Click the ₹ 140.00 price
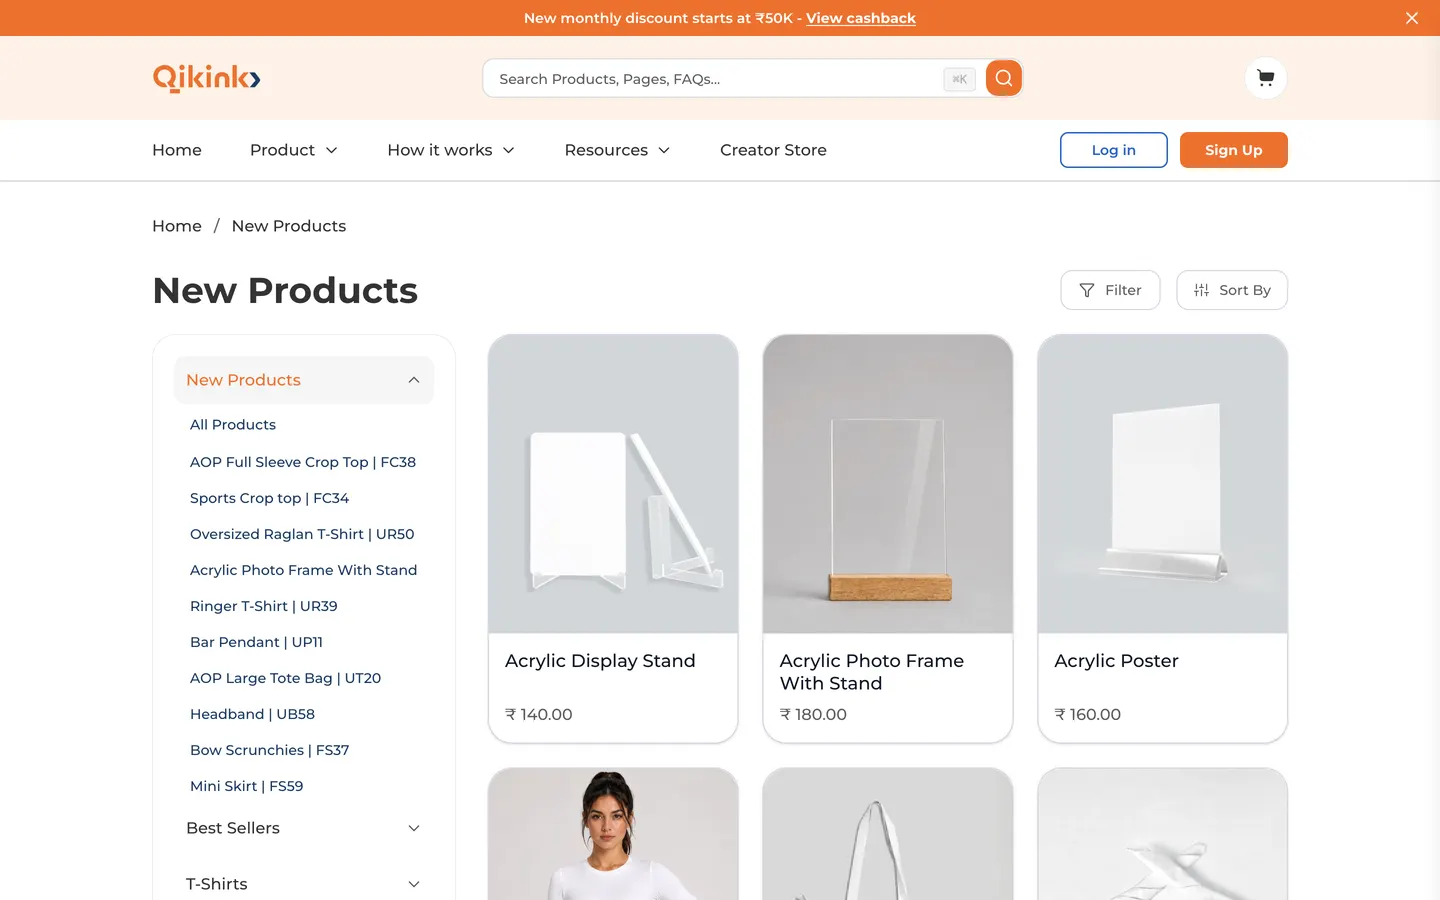This screenshot has height=900, width=1440. [539, 714]
